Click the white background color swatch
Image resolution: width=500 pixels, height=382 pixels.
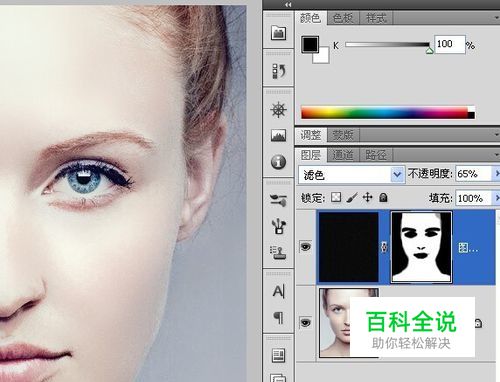point(324,57)
